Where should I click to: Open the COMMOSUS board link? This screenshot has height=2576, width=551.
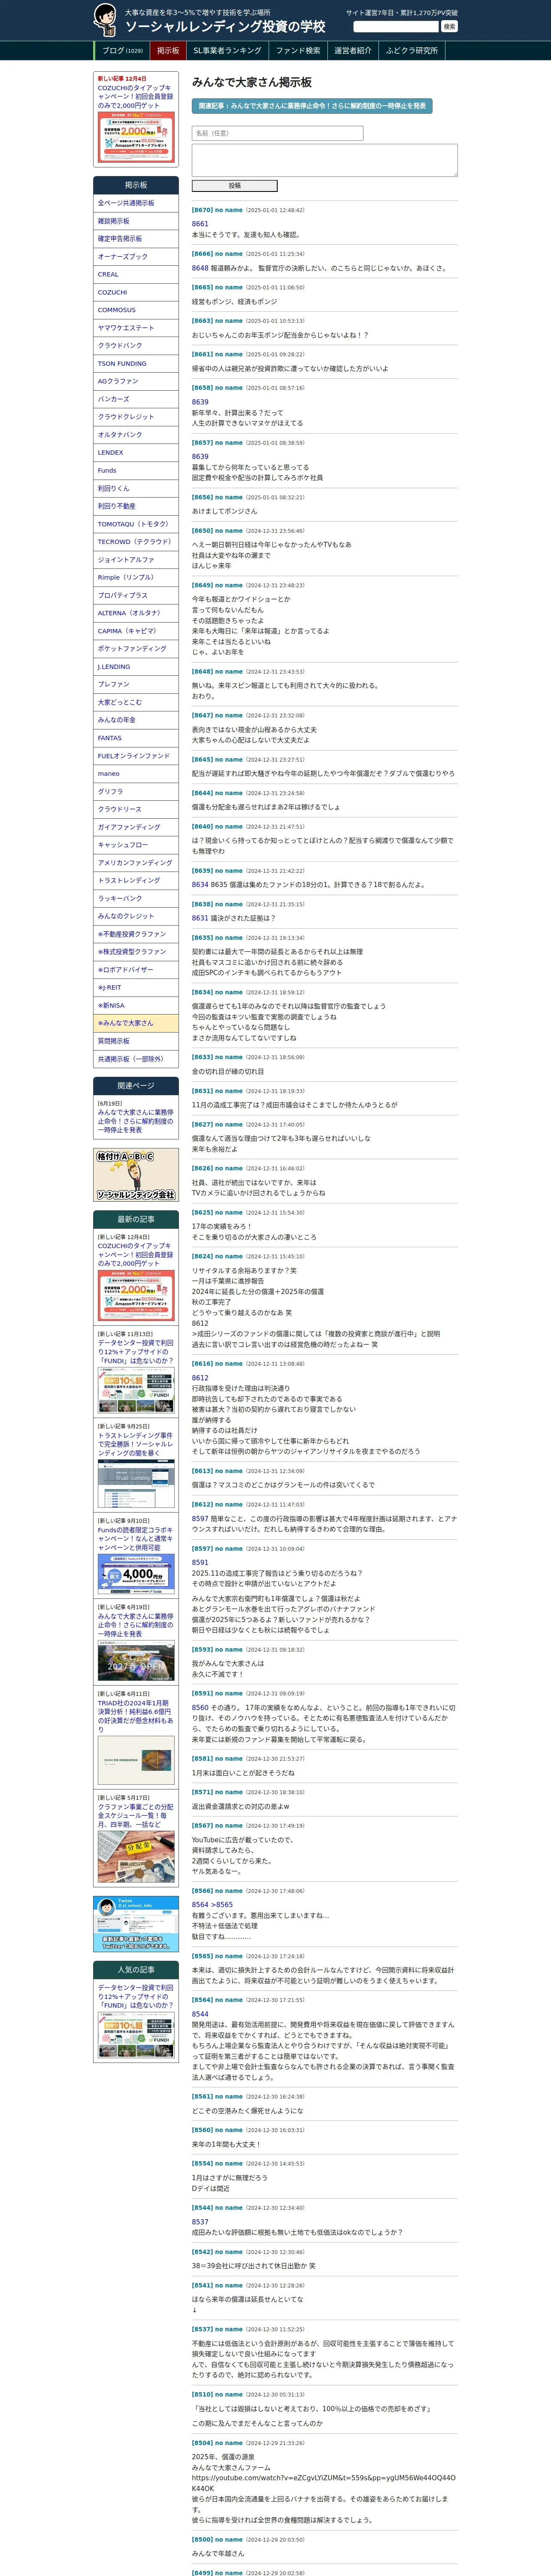point(136,310)
